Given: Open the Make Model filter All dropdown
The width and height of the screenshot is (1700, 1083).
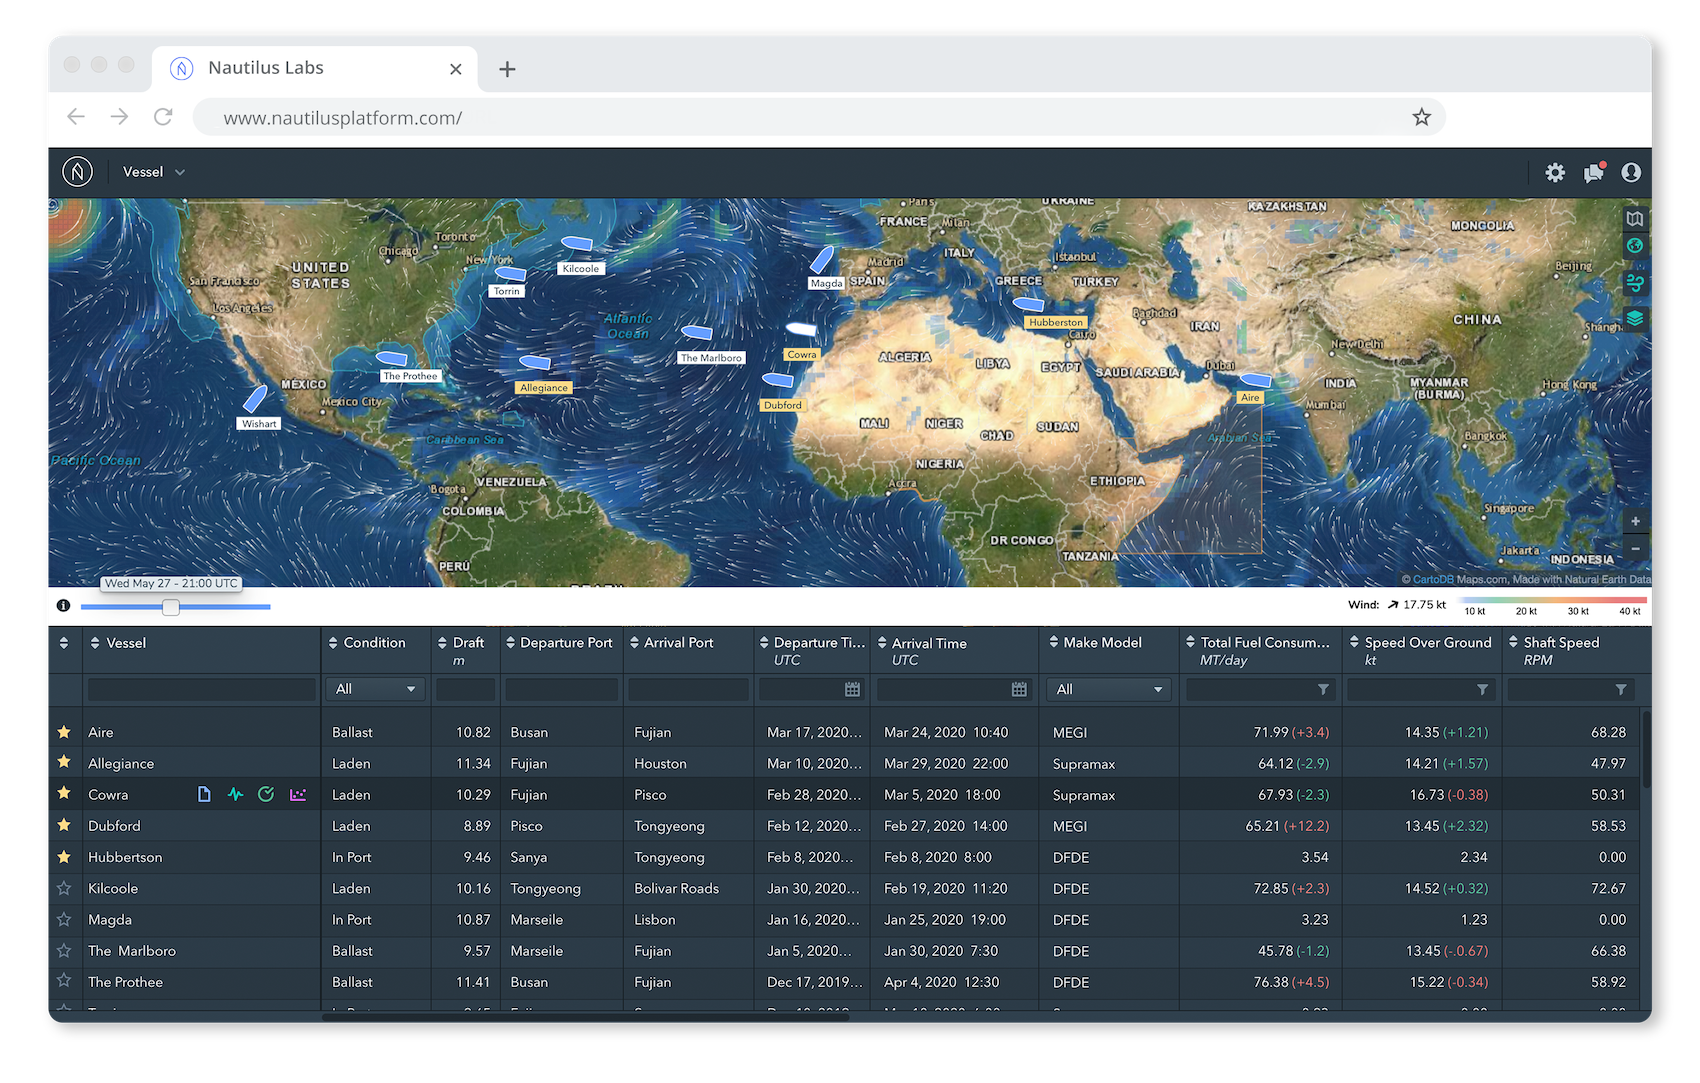Looking at the screenshot, I should coord(1109,689).
